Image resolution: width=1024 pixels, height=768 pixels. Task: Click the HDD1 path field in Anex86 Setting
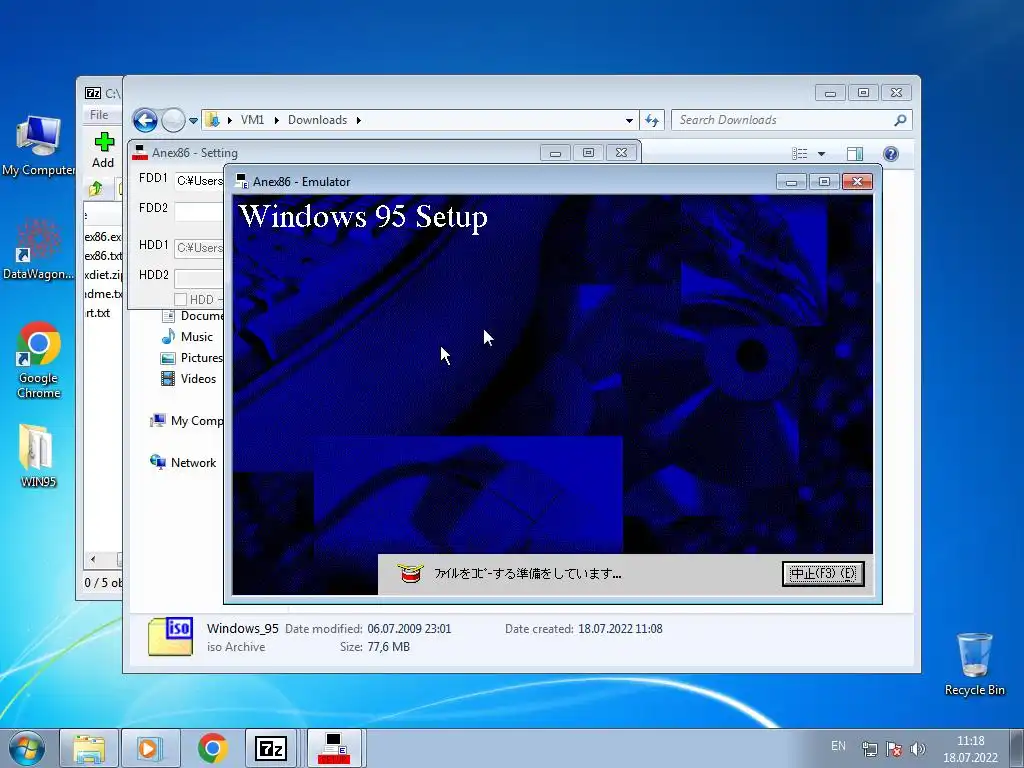pyautogui.click(x=199, y=248)
